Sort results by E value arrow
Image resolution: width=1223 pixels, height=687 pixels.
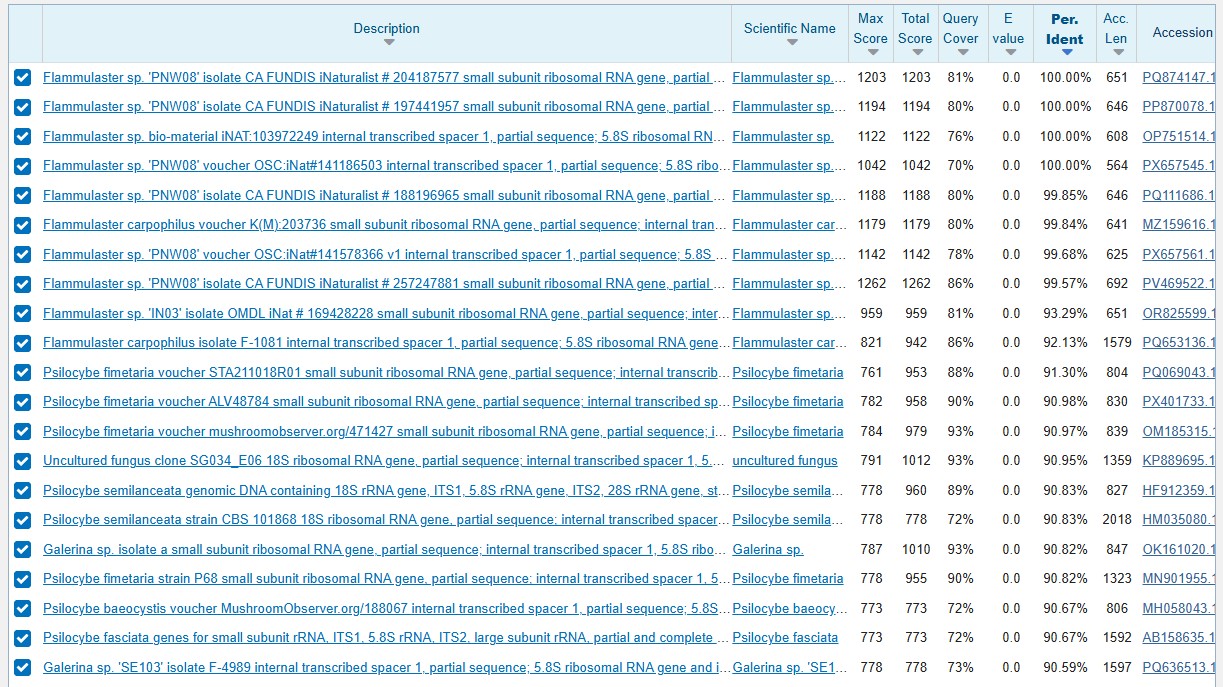1007,52
